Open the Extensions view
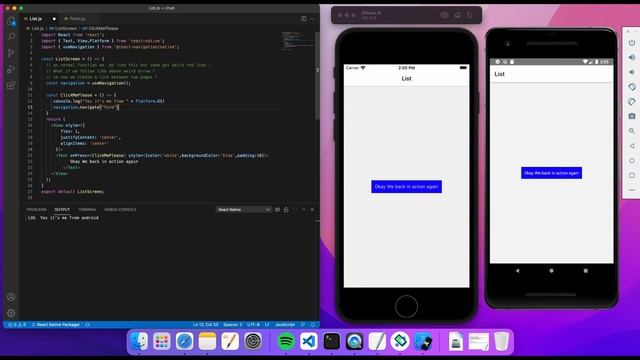The height and width of the screenshot is (360, 640). click(11, 85)
